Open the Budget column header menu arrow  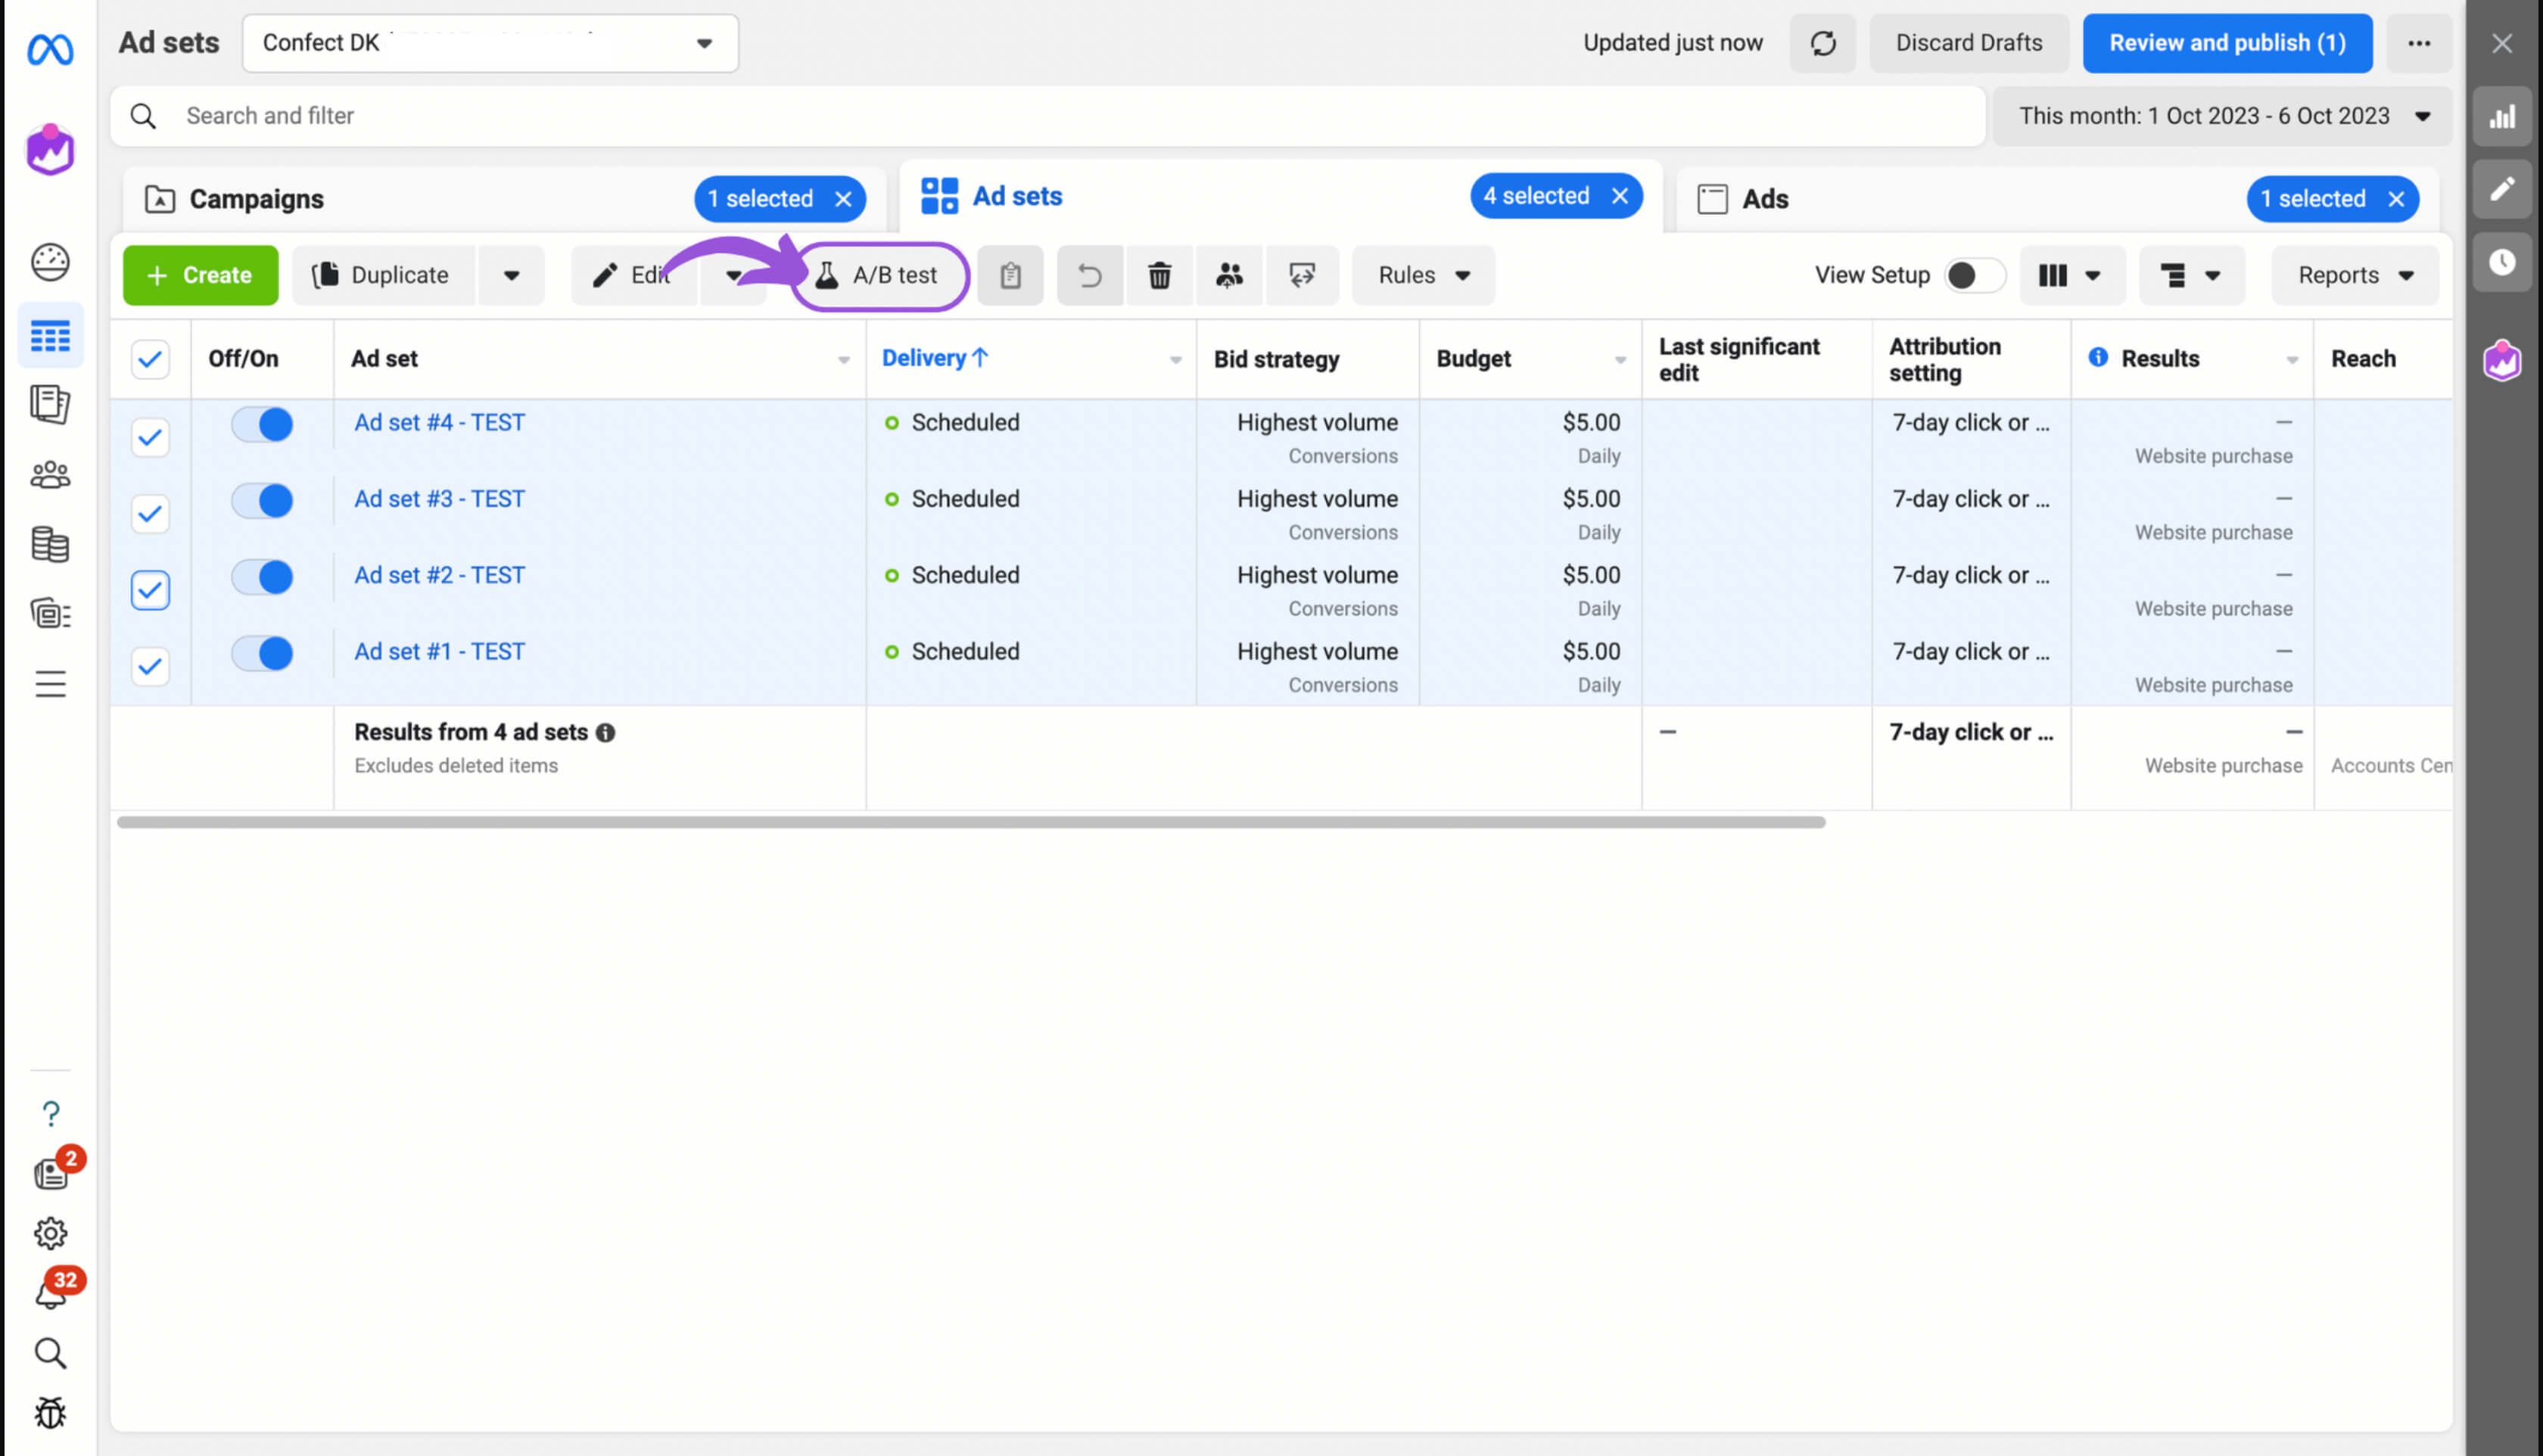(1620, 360)
